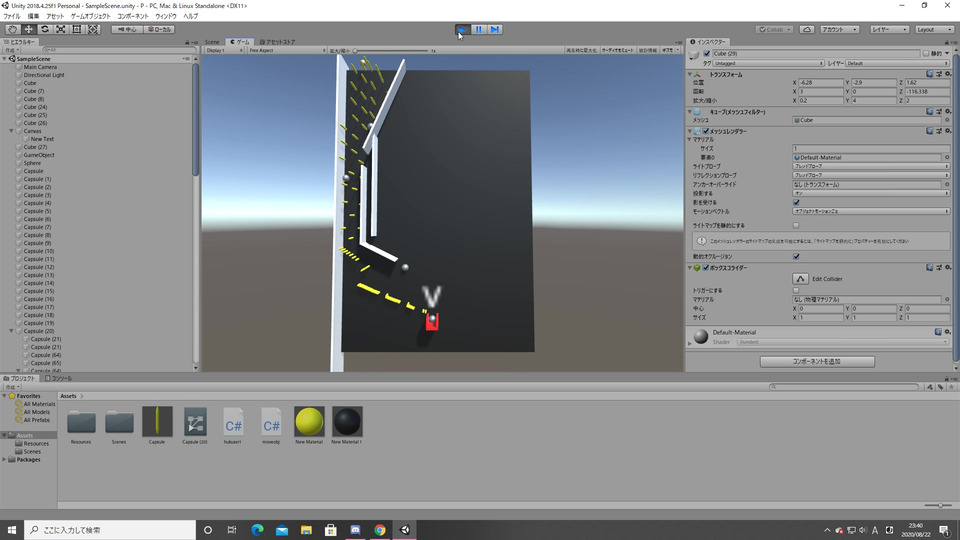Toggle the 静的 (static) checkbox
Viewport: 960px width, 540px height.
click(x=925, y=53)
